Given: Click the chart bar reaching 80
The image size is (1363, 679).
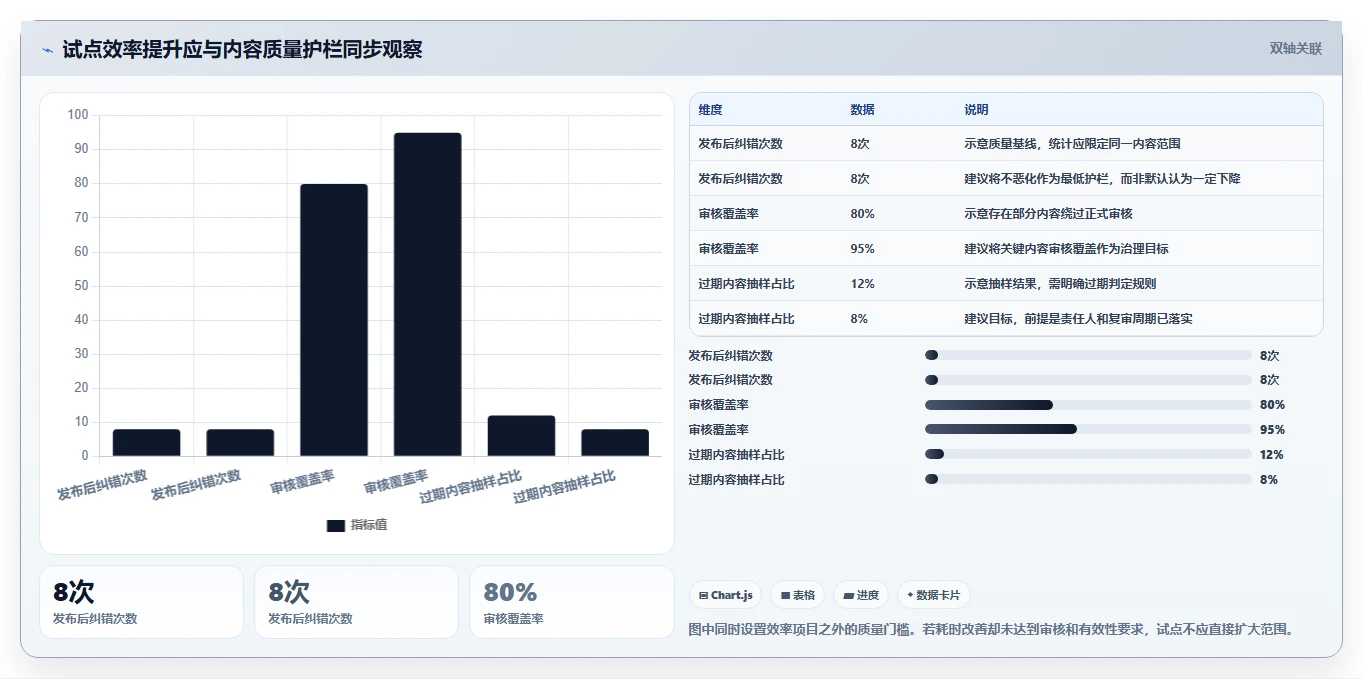Looking at the screenshot, I should [334, 320].
